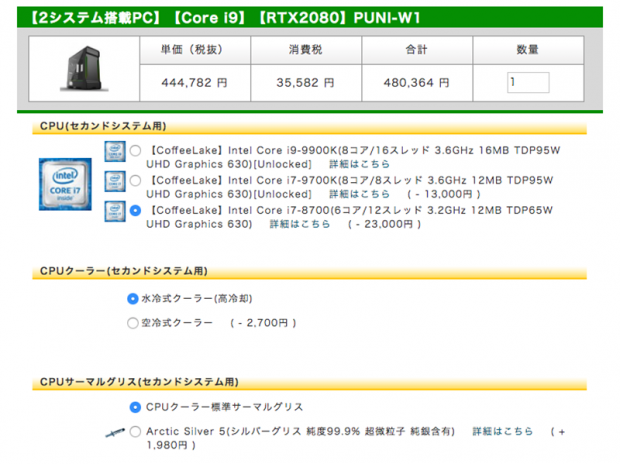The image size is (620, 464).
Task: Click the ( - 2,700円 ) price difference text
Action: (x=263, y=323)
